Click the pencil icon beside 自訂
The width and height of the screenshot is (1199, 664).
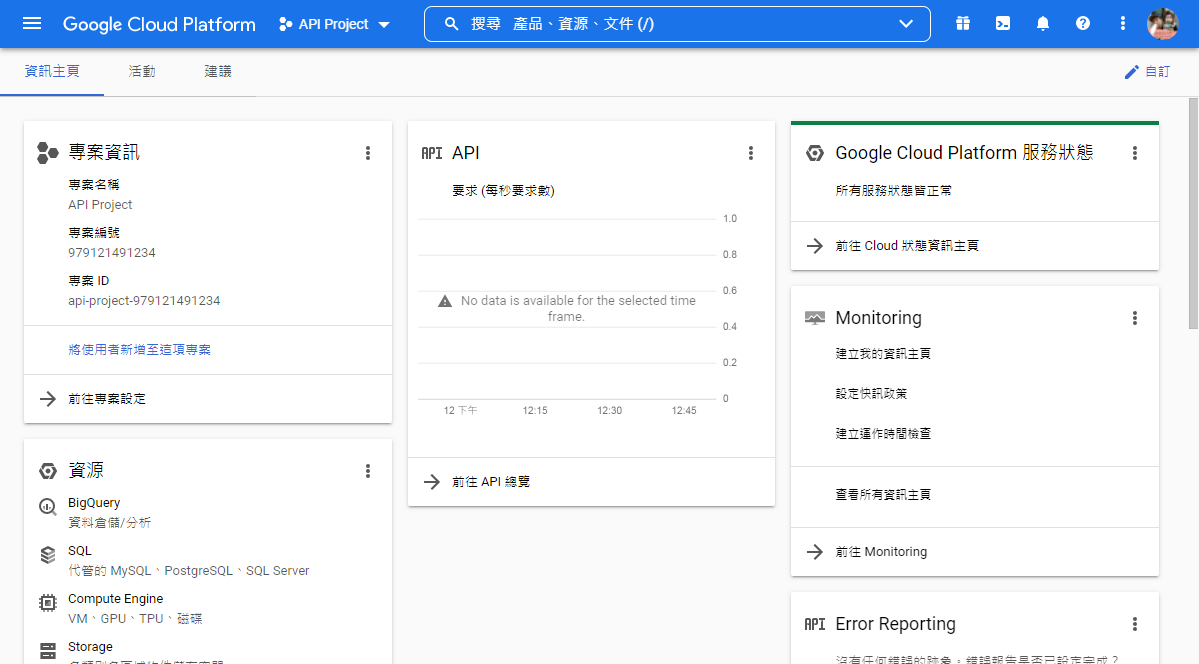tap(1132, 72)
